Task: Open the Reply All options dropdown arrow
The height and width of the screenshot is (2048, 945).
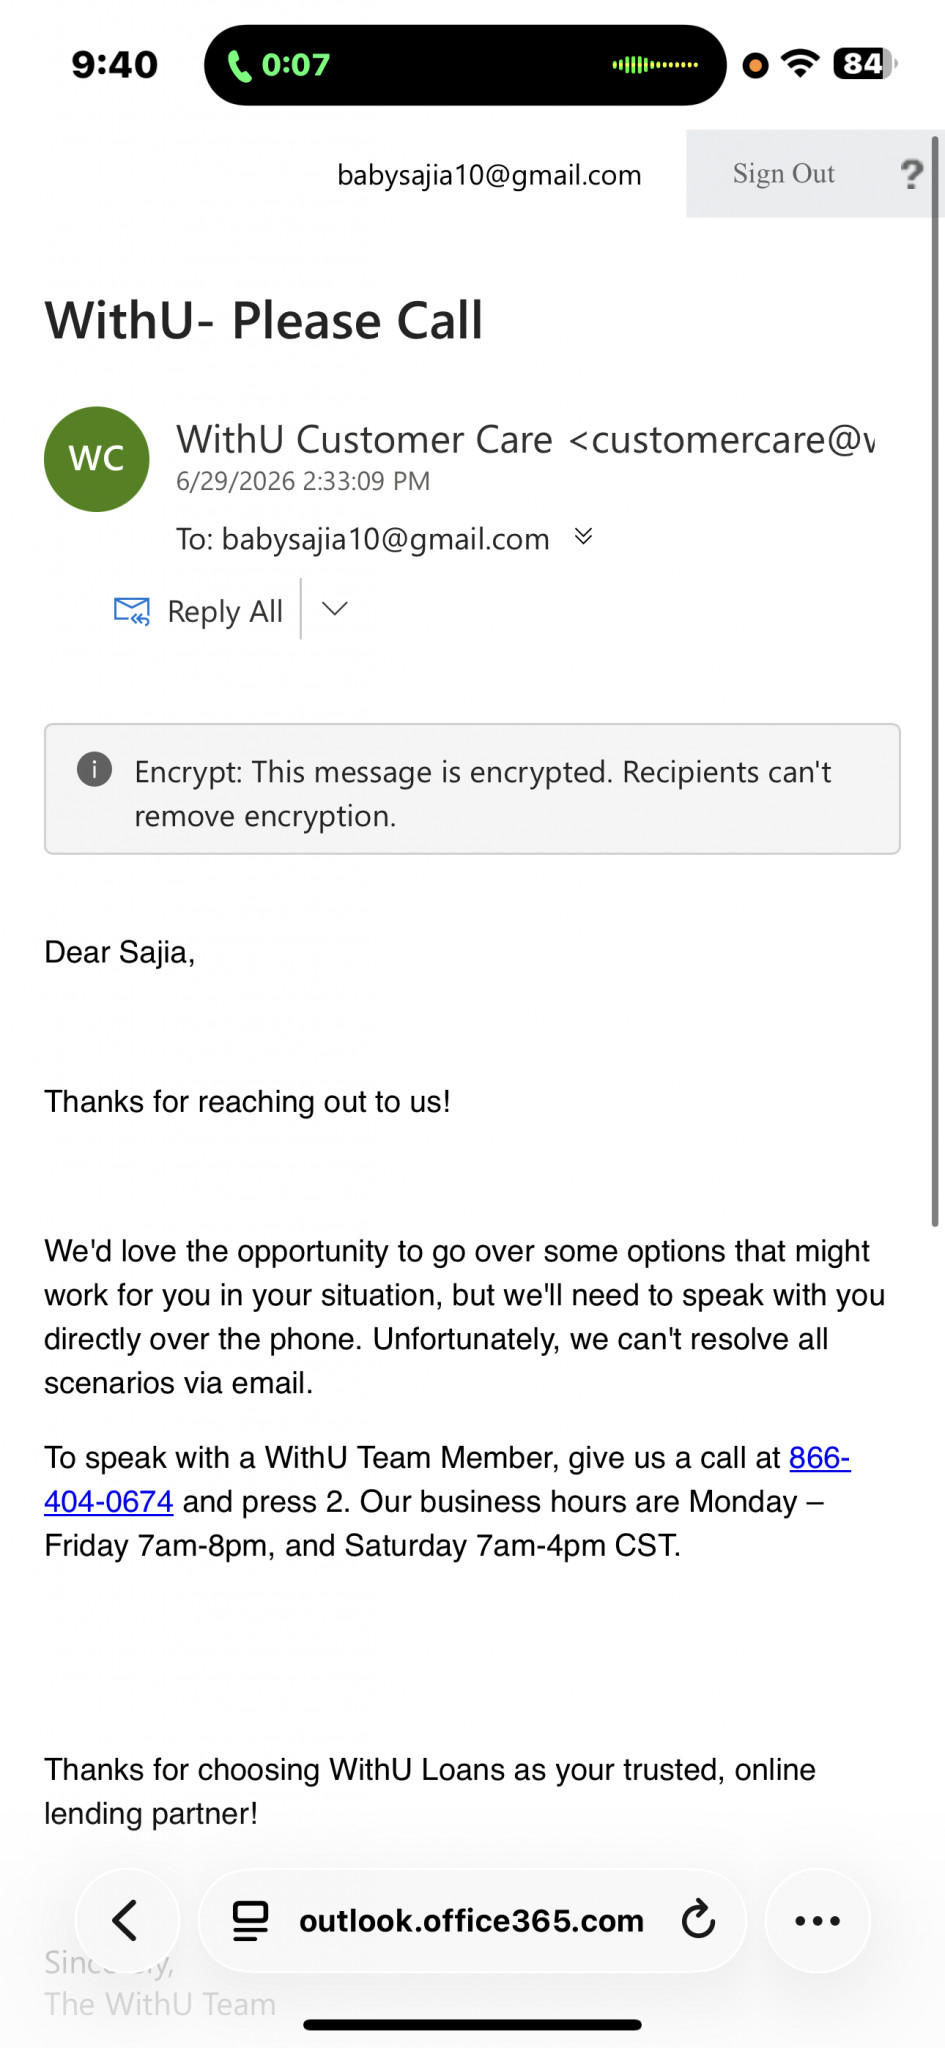Action: coord(335,609)
